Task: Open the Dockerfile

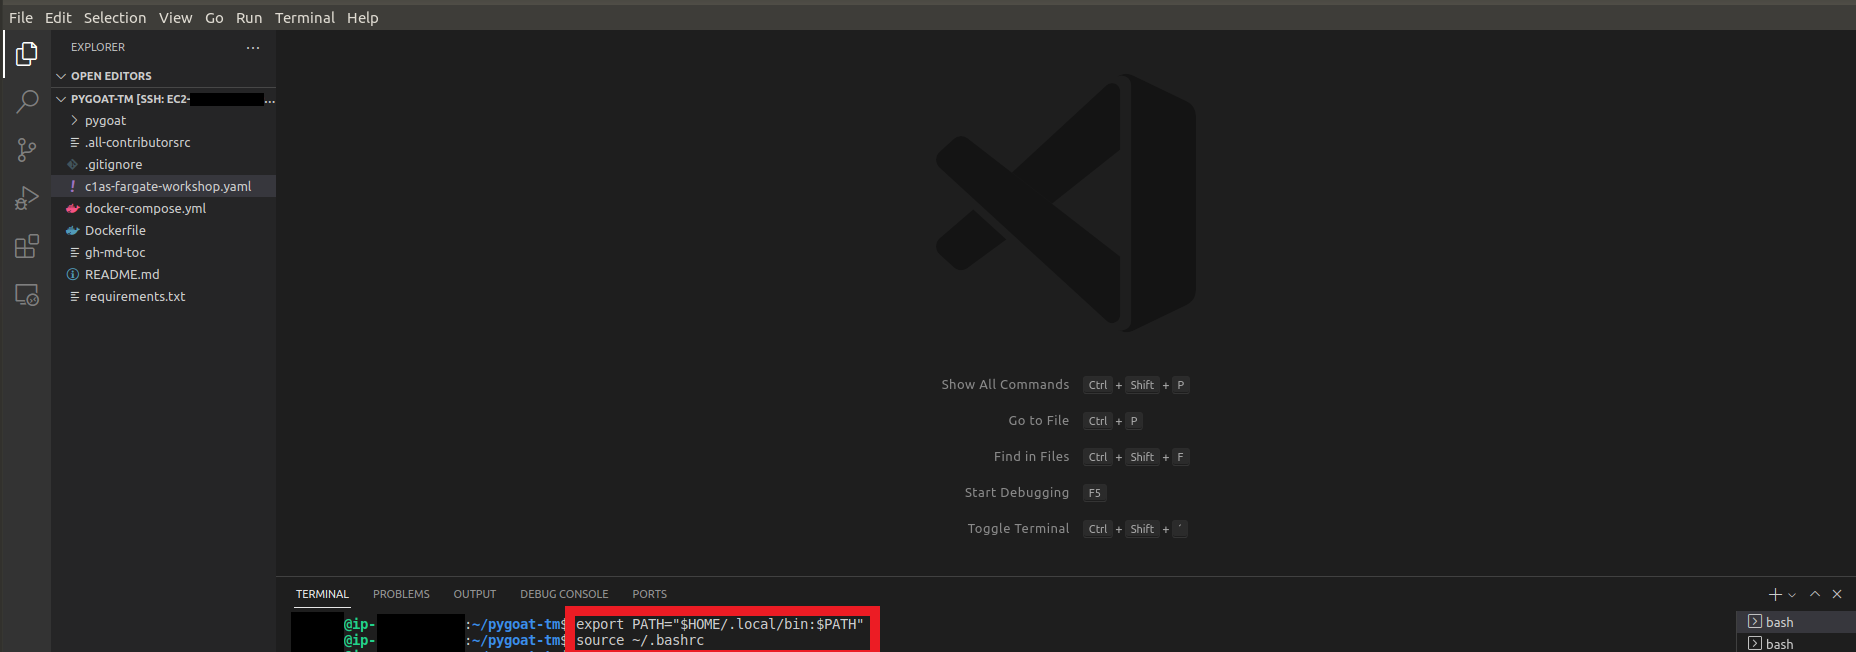Action: coord(163,230)
